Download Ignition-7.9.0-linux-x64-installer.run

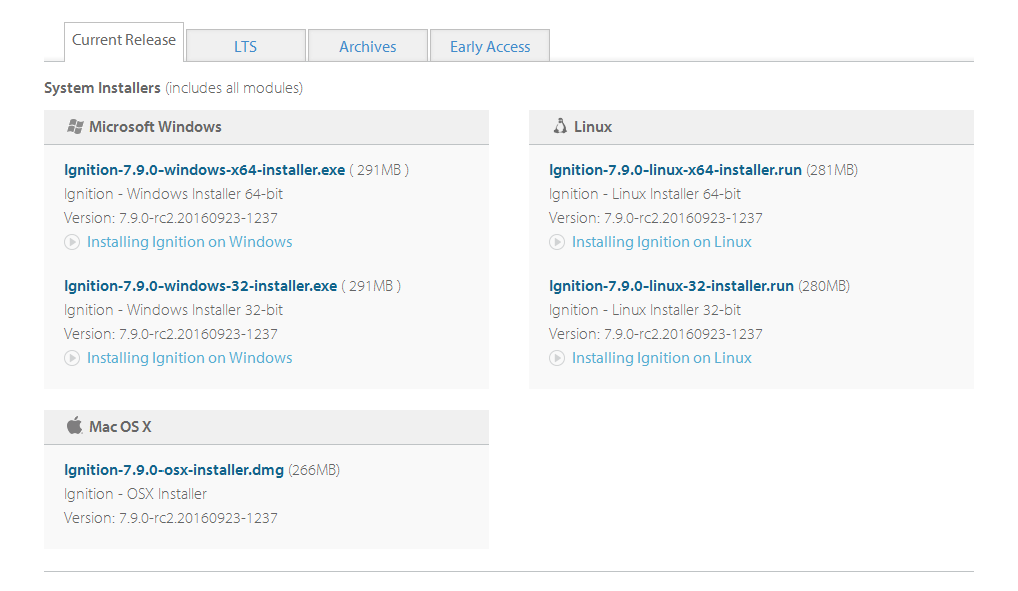point(675,170)
